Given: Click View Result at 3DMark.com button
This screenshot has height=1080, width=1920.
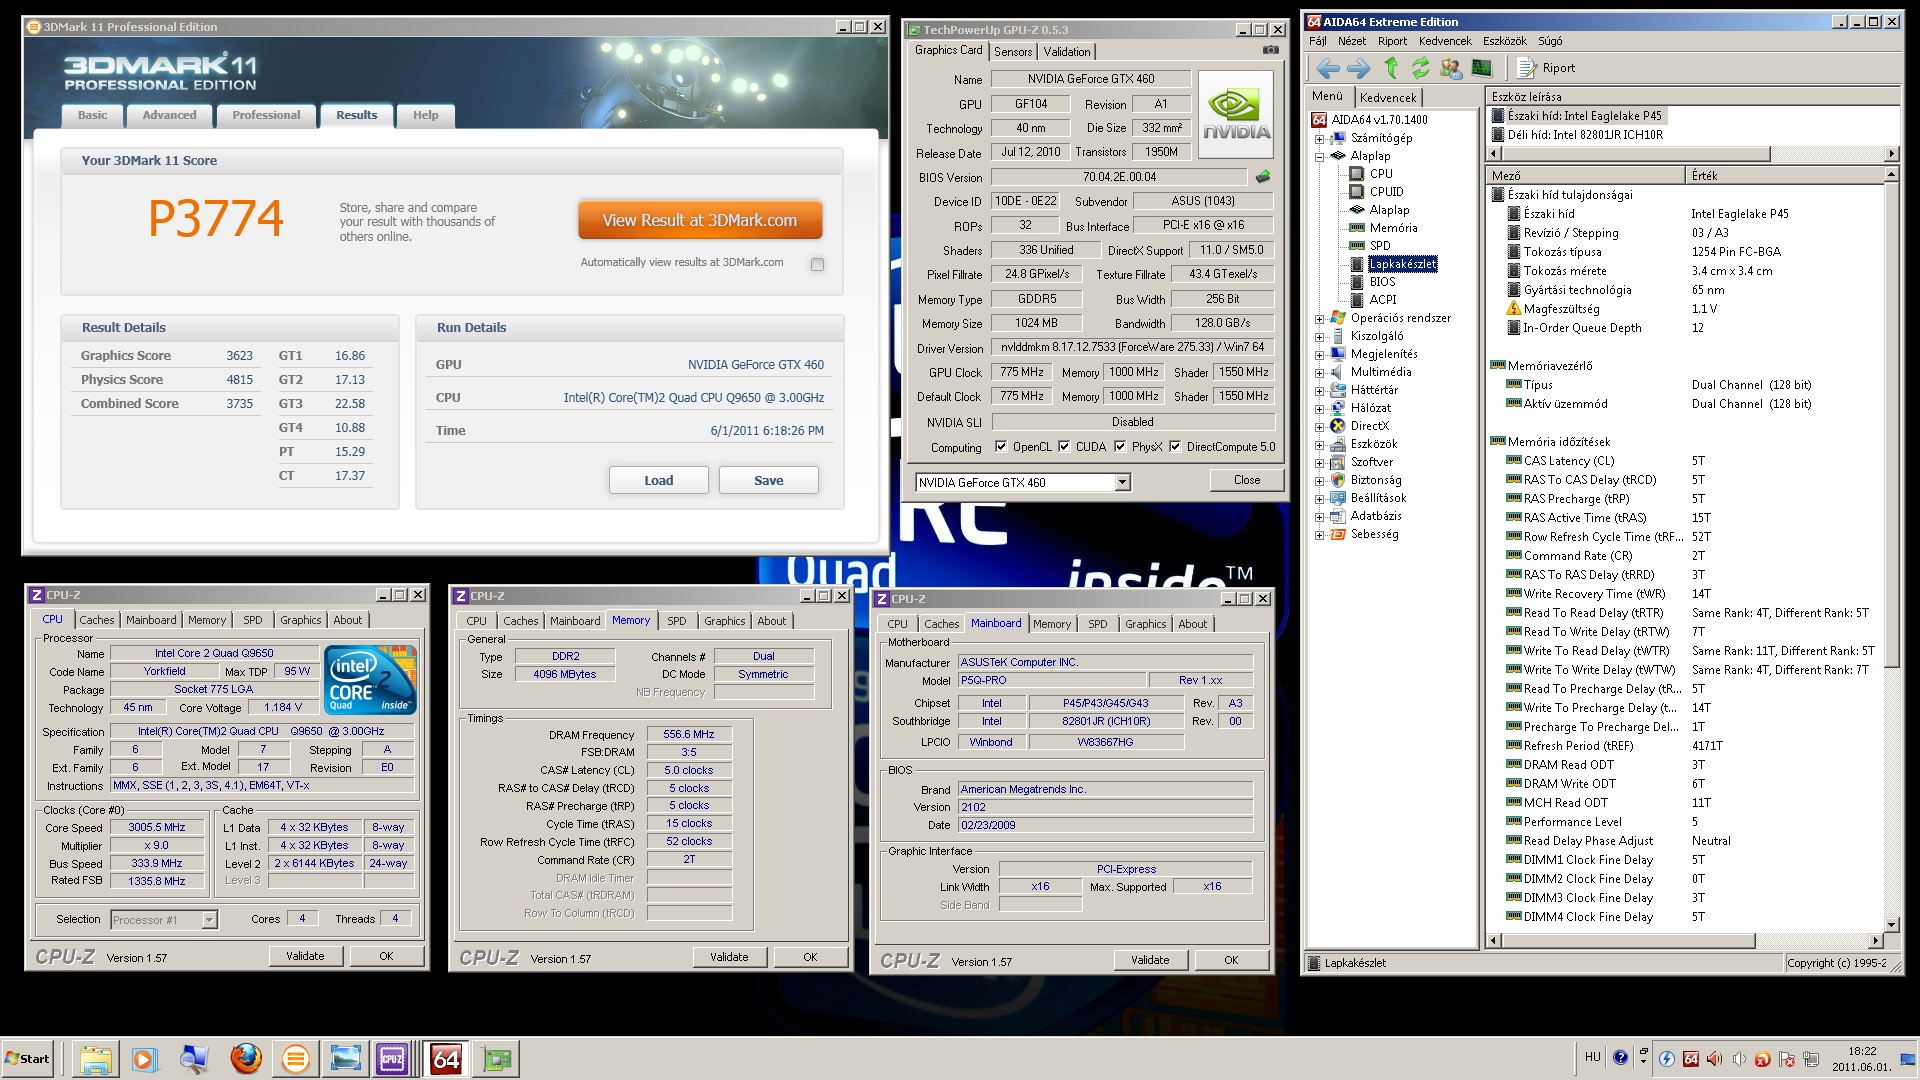Looking at the screenshot, I should click(x=700, y=220).
